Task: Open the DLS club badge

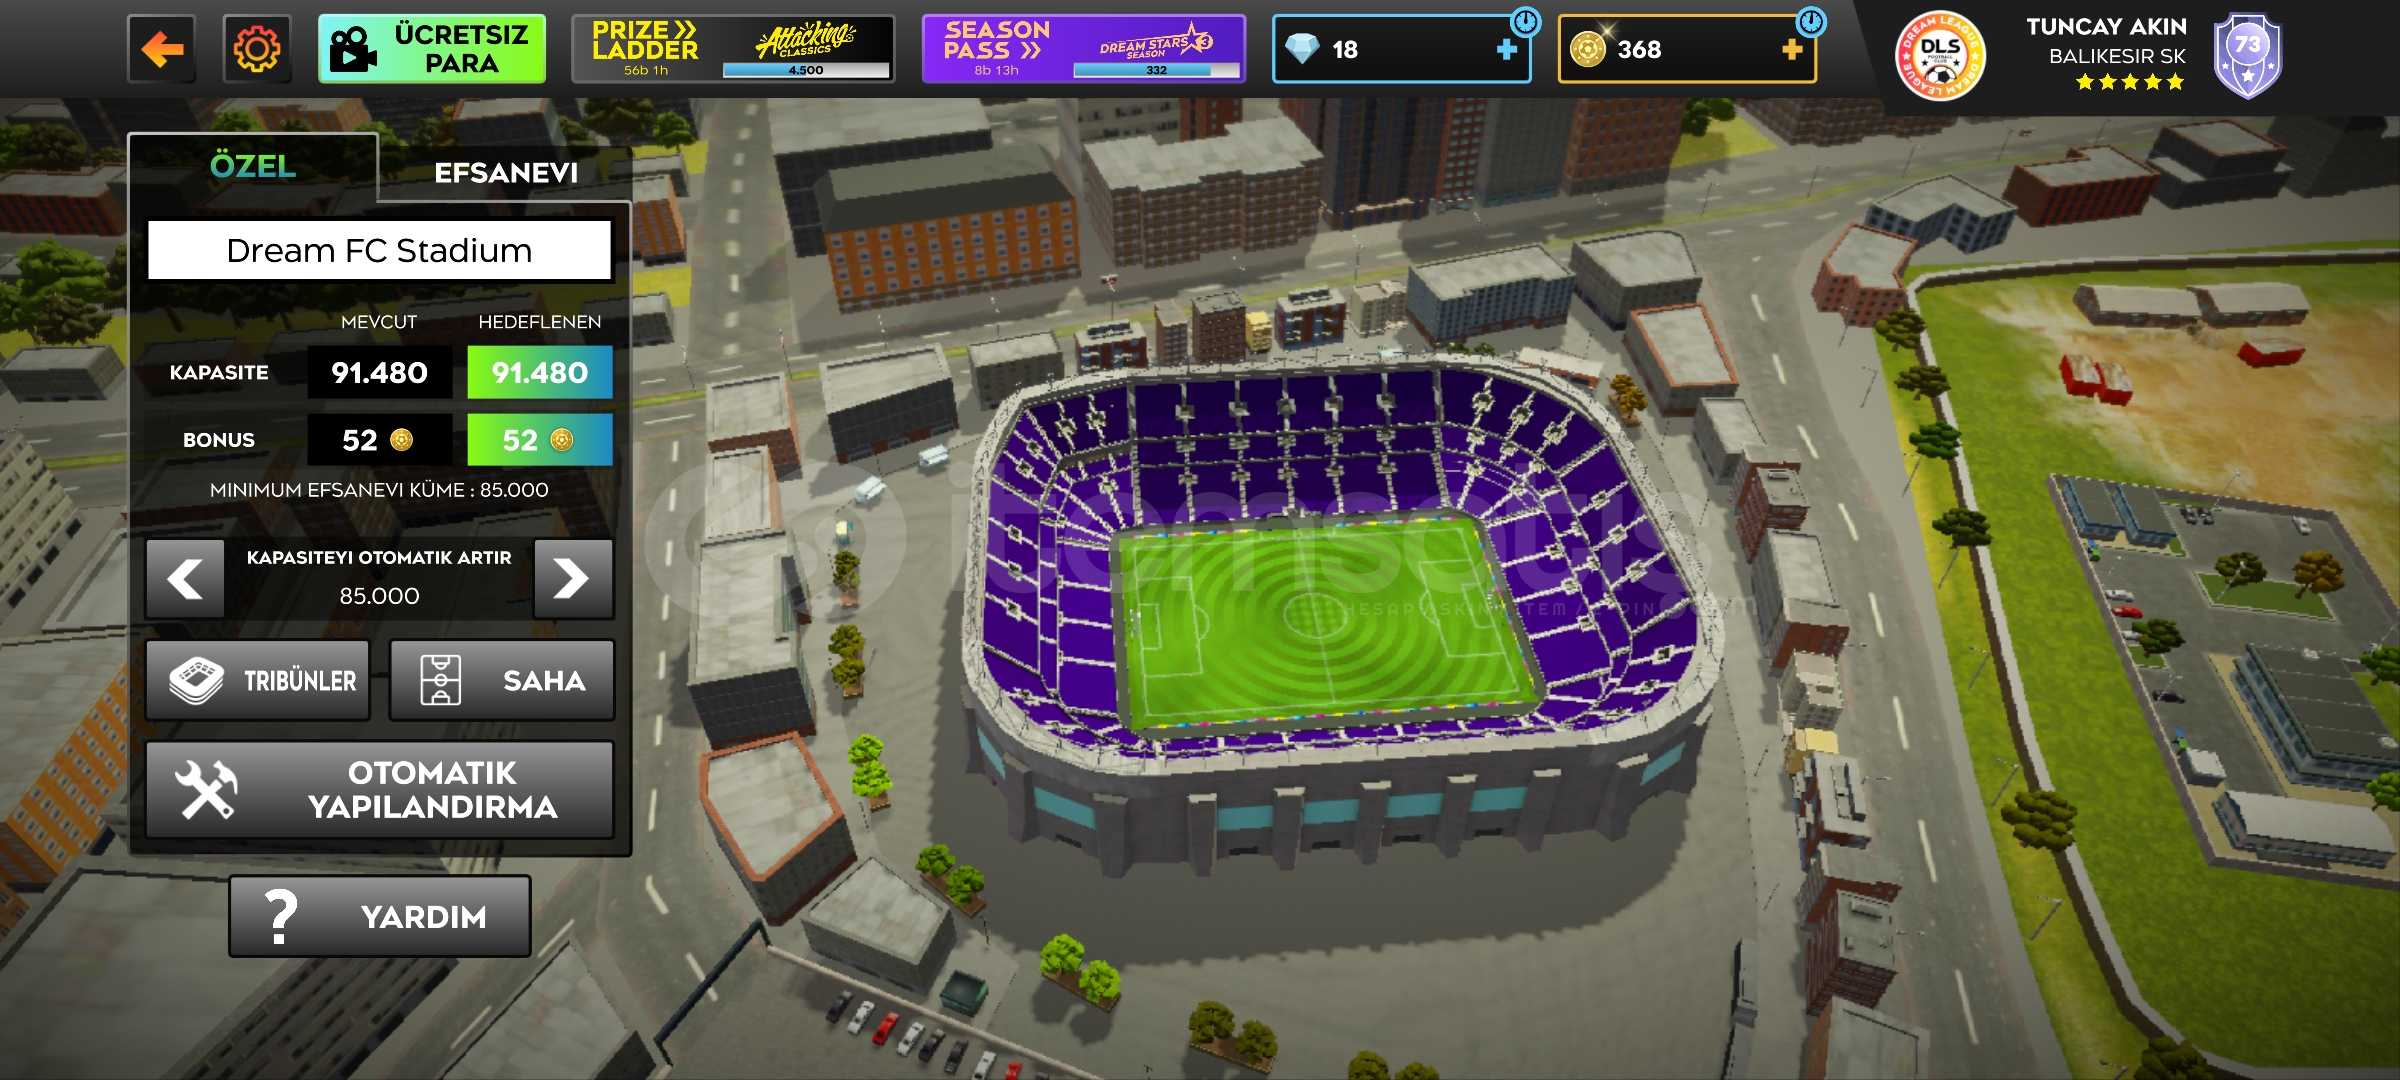Action: click(x=1940, y=56)
